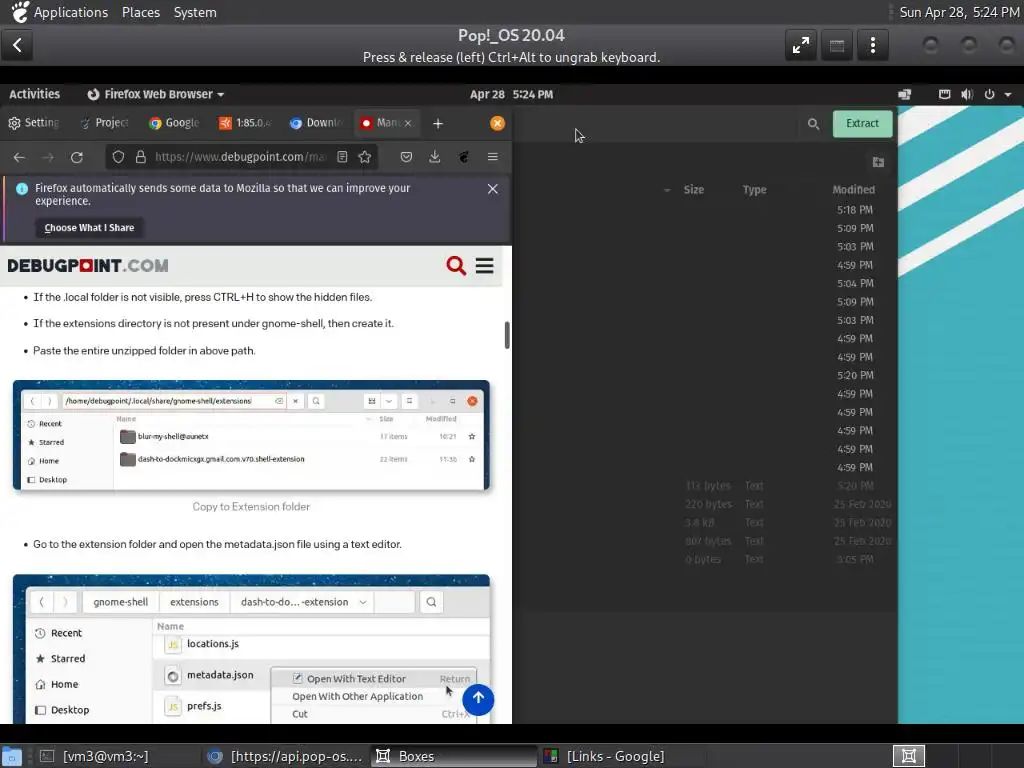The height and width of the screenshot is (768, 1024).
Task: Close the active Firefox tab
Action: click(x=408, y=123)
